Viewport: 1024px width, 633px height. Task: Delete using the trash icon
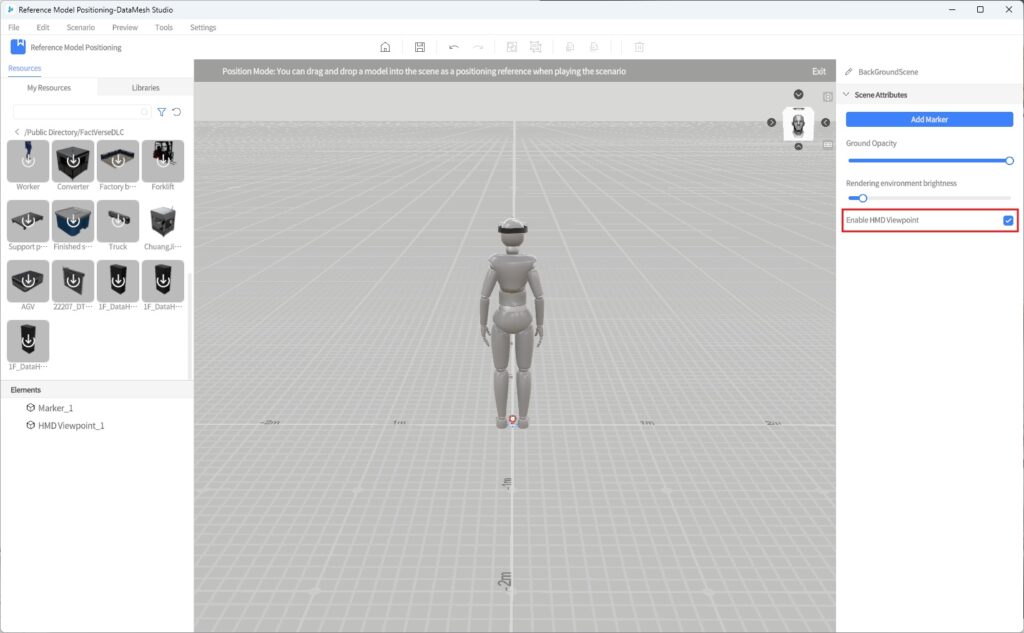point(638,46)
